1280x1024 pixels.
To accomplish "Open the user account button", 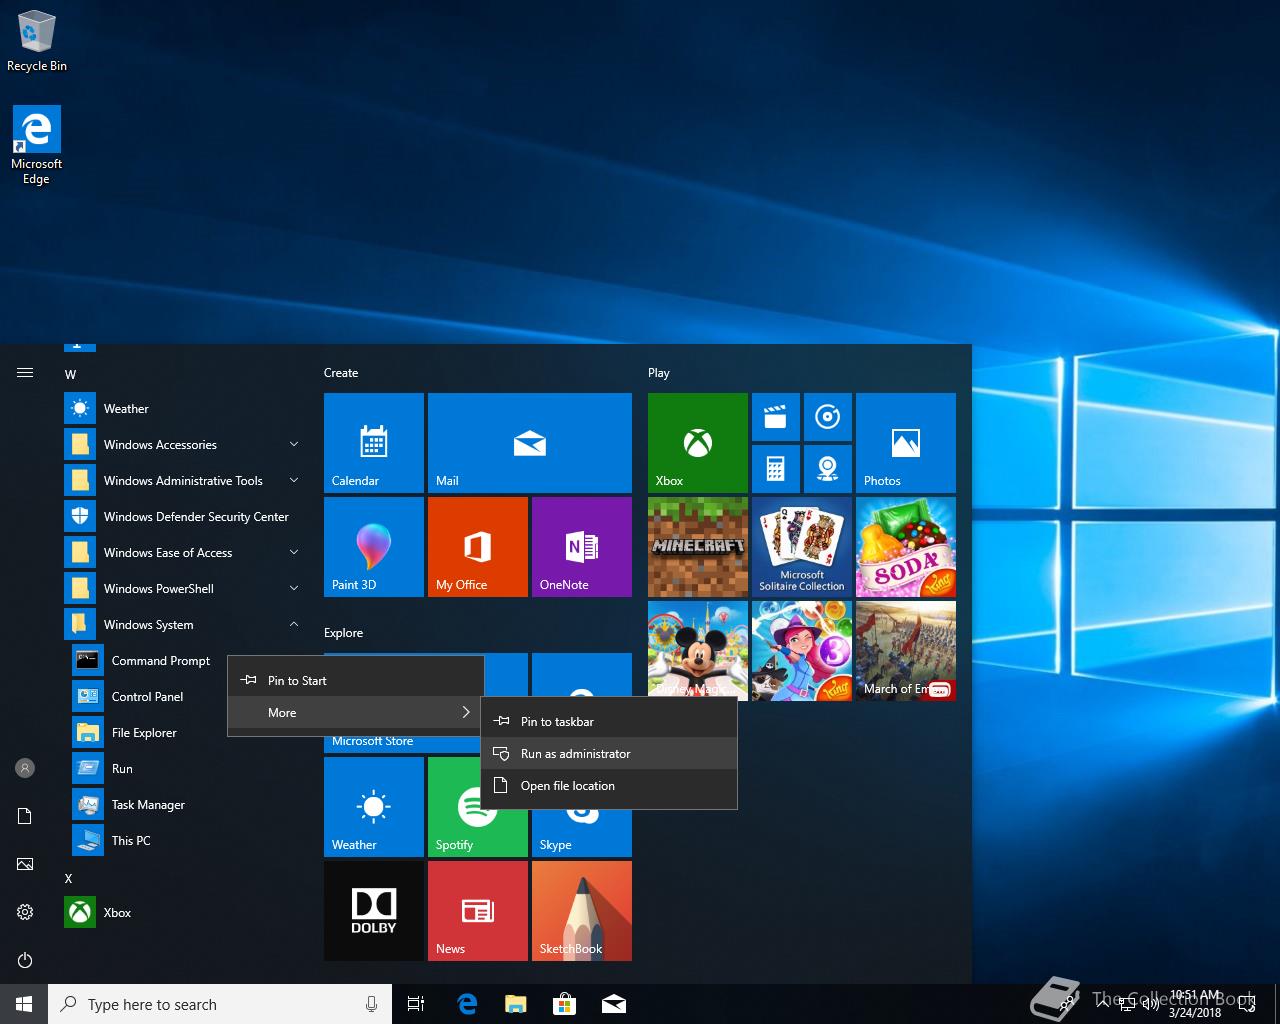I will click(25, 768).
